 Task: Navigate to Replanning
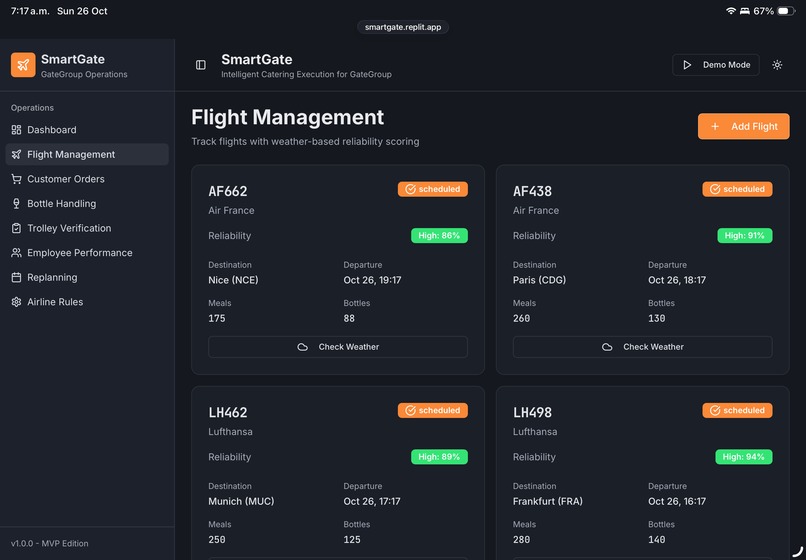tap(87, 277)
